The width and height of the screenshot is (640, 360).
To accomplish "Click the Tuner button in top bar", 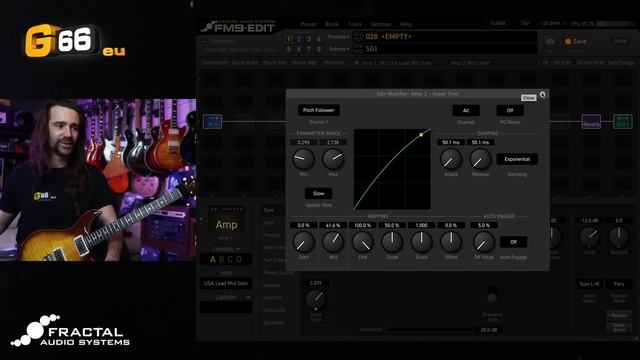I will [x=498, y=24].
